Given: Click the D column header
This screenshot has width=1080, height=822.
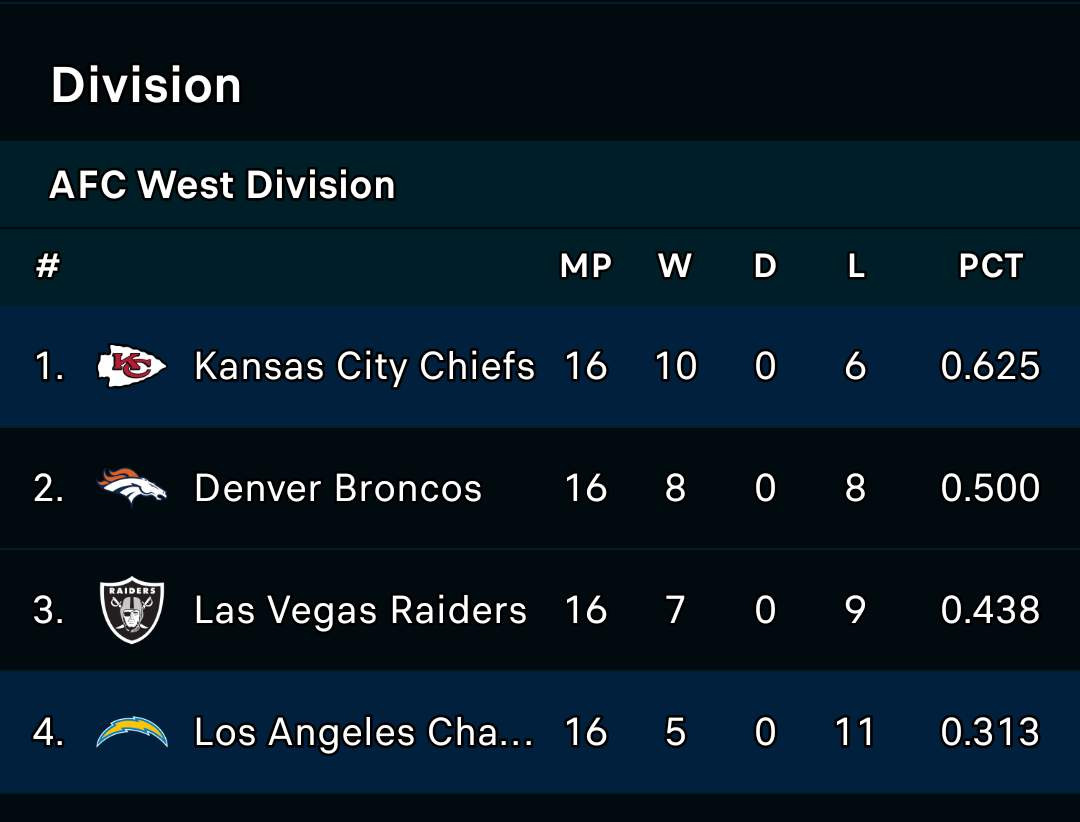Looking at the screenshot, I should point(765,266).
